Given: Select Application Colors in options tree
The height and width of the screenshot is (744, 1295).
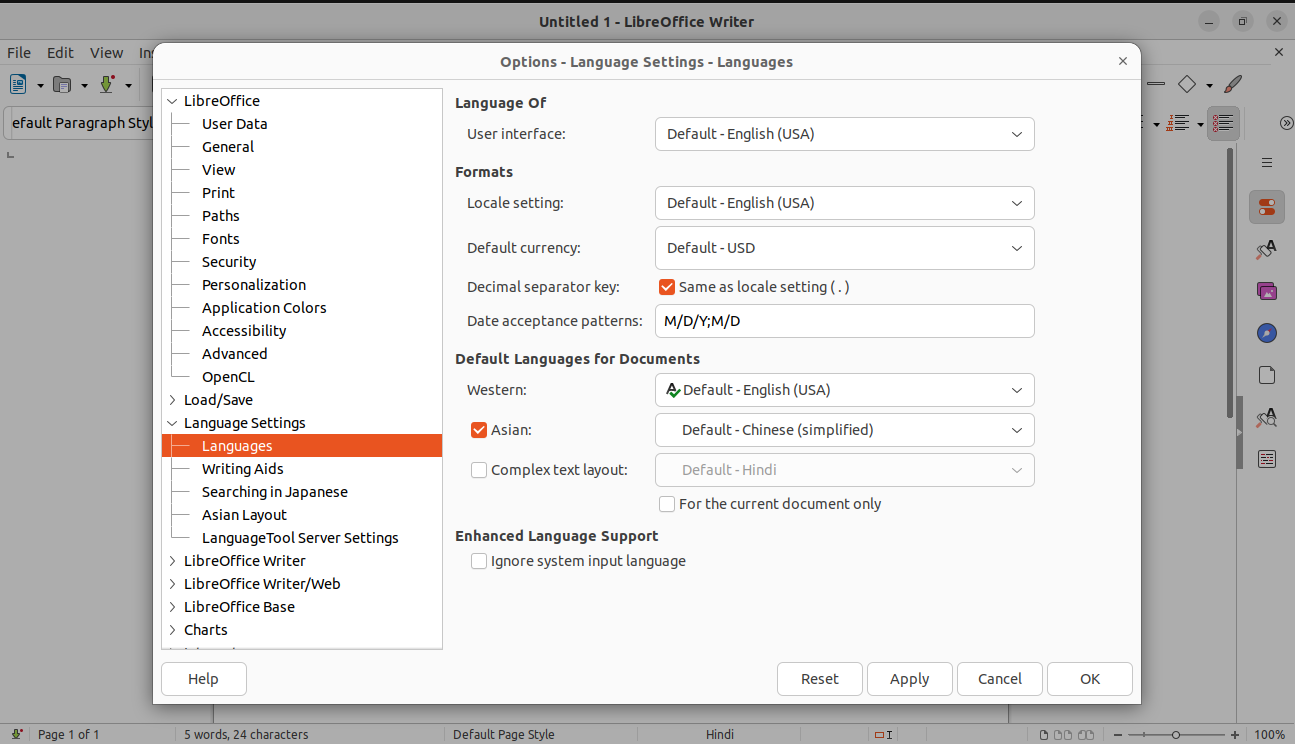Looking at the screenshot, I should point(264,308).
